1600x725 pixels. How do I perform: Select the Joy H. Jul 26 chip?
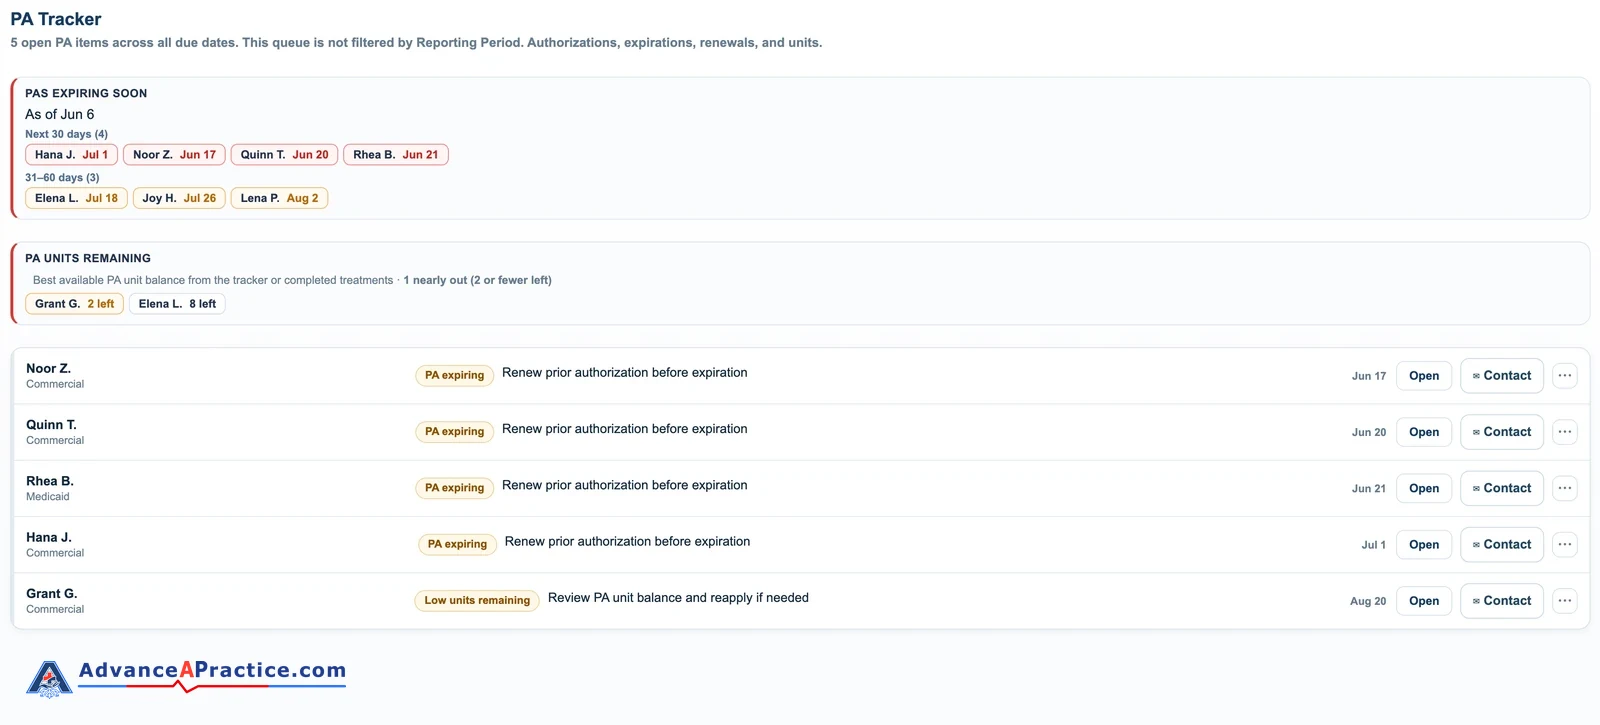pyautogui.click(x=179, y=198)
